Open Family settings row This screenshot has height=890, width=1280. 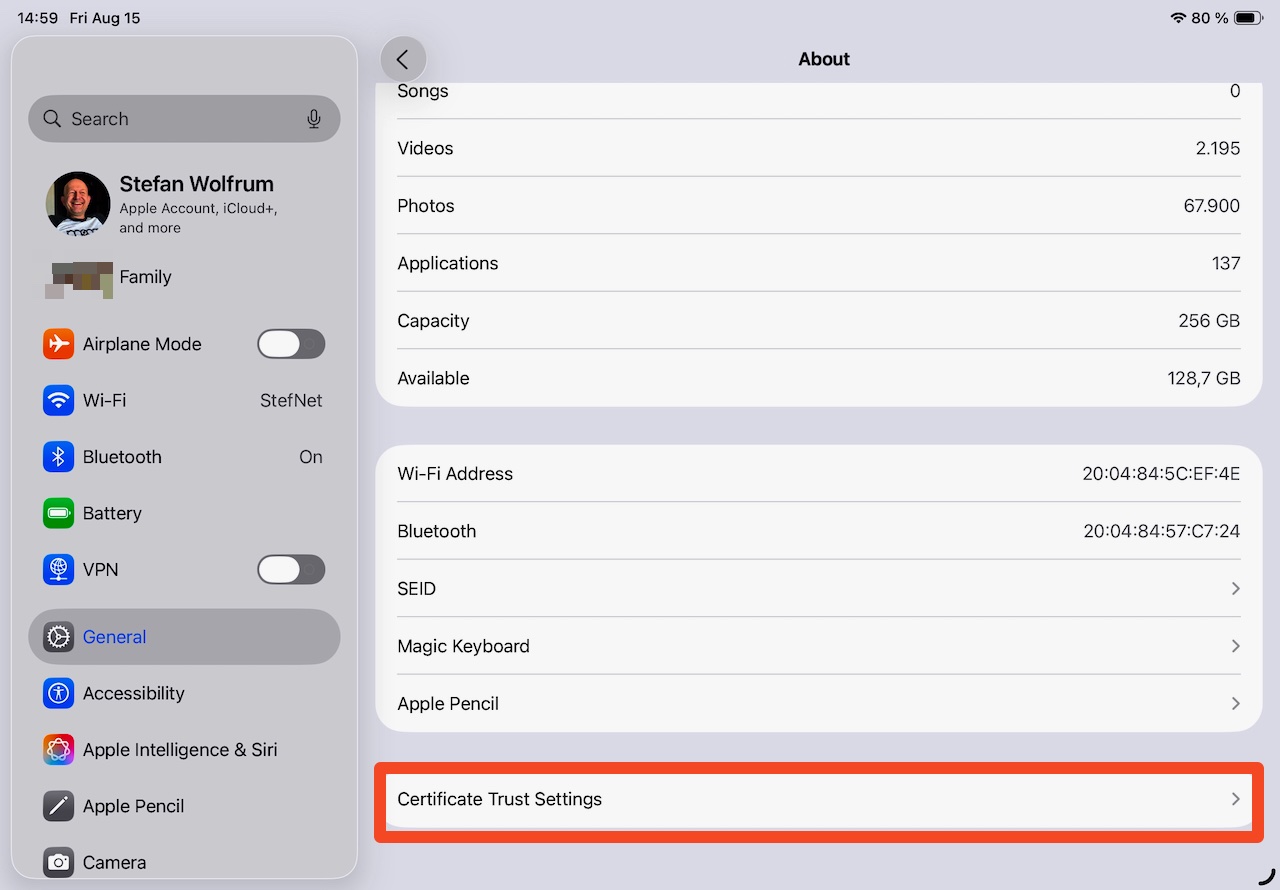point(184,277)
